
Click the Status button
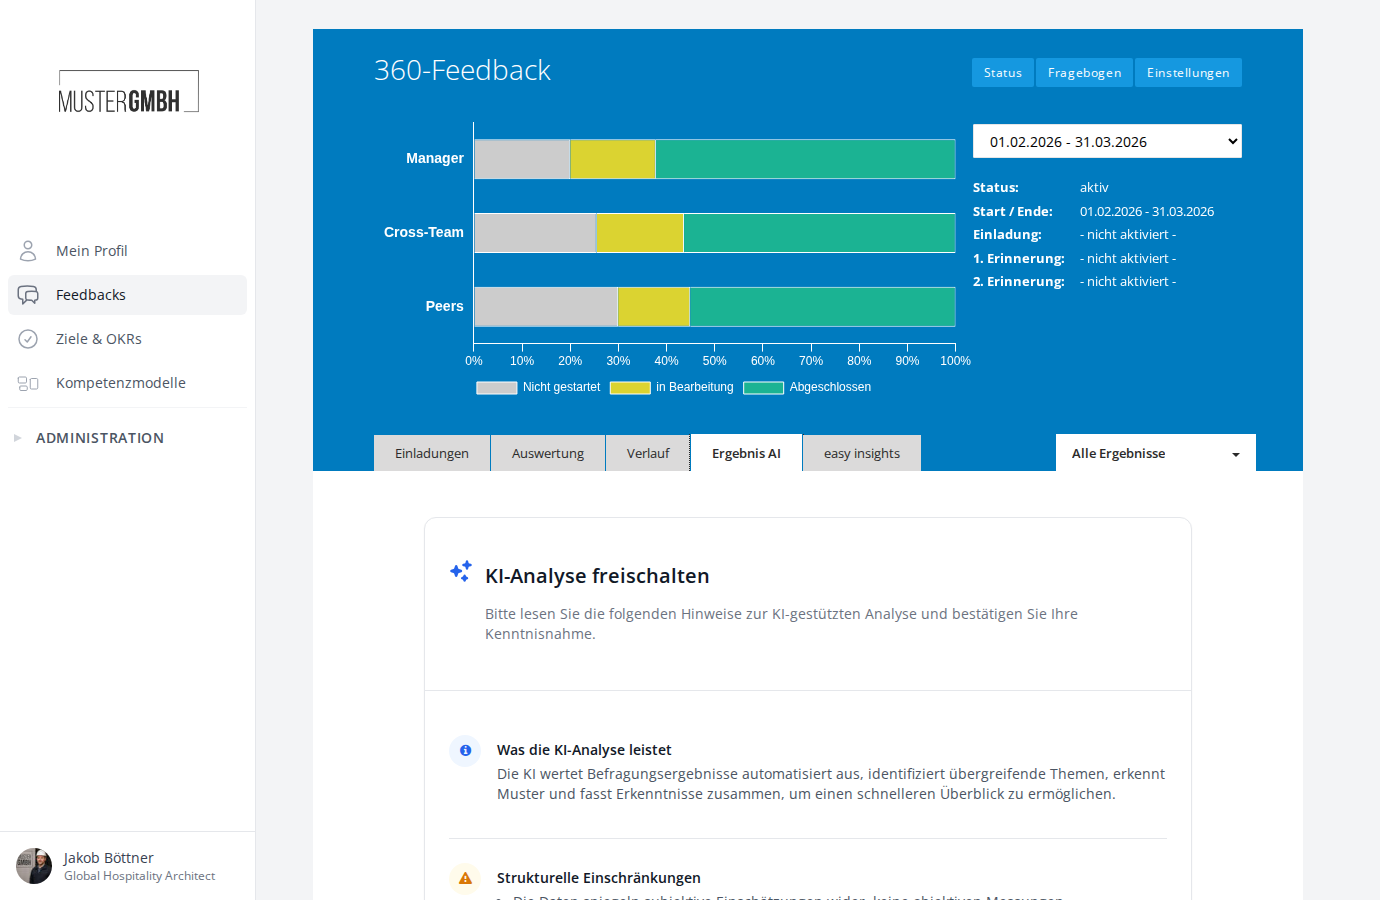(x=1003, y=72)
